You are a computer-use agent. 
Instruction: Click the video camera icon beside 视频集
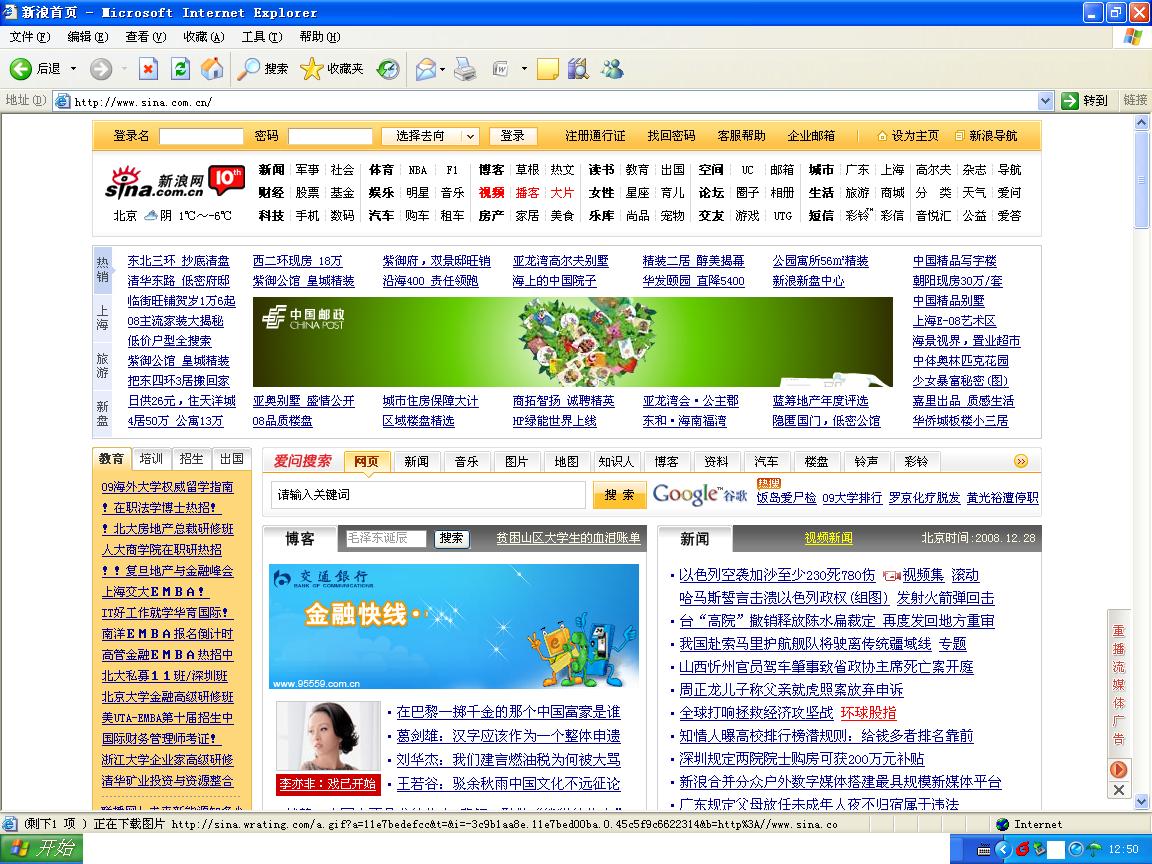[x=891, y=576]
